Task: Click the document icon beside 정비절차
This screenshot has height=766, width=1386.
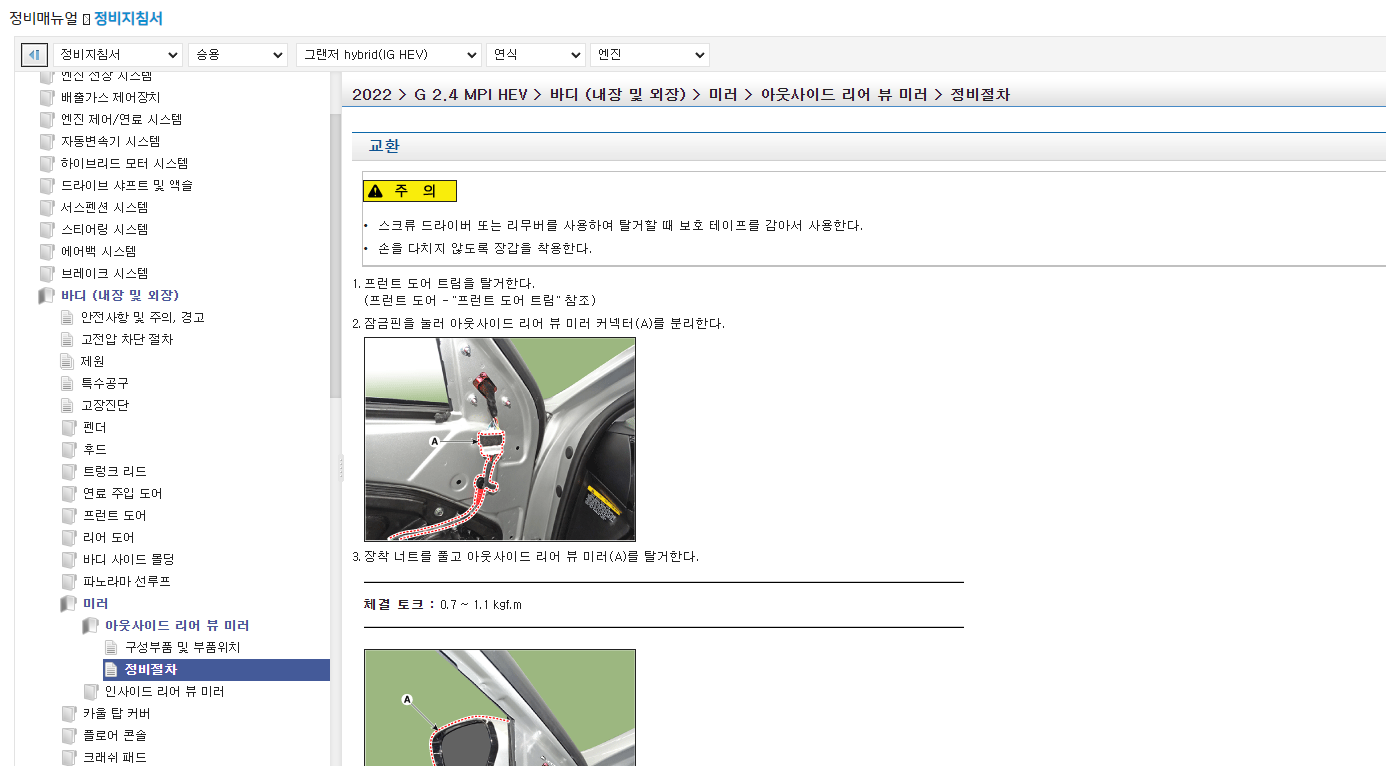Action: coord(111,670)
